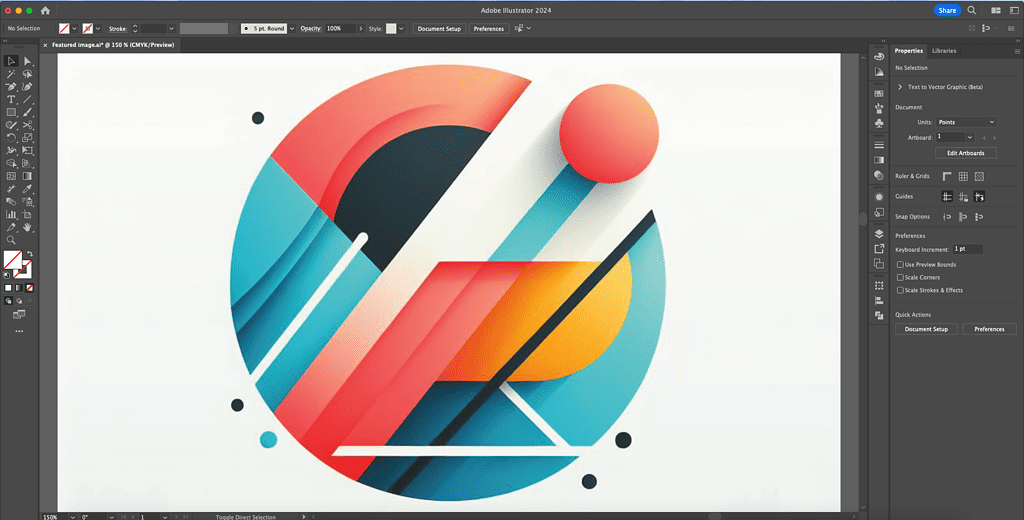Expand the Text to Vector Graphic section
The image size is (1024, 520).
[900, 87]
